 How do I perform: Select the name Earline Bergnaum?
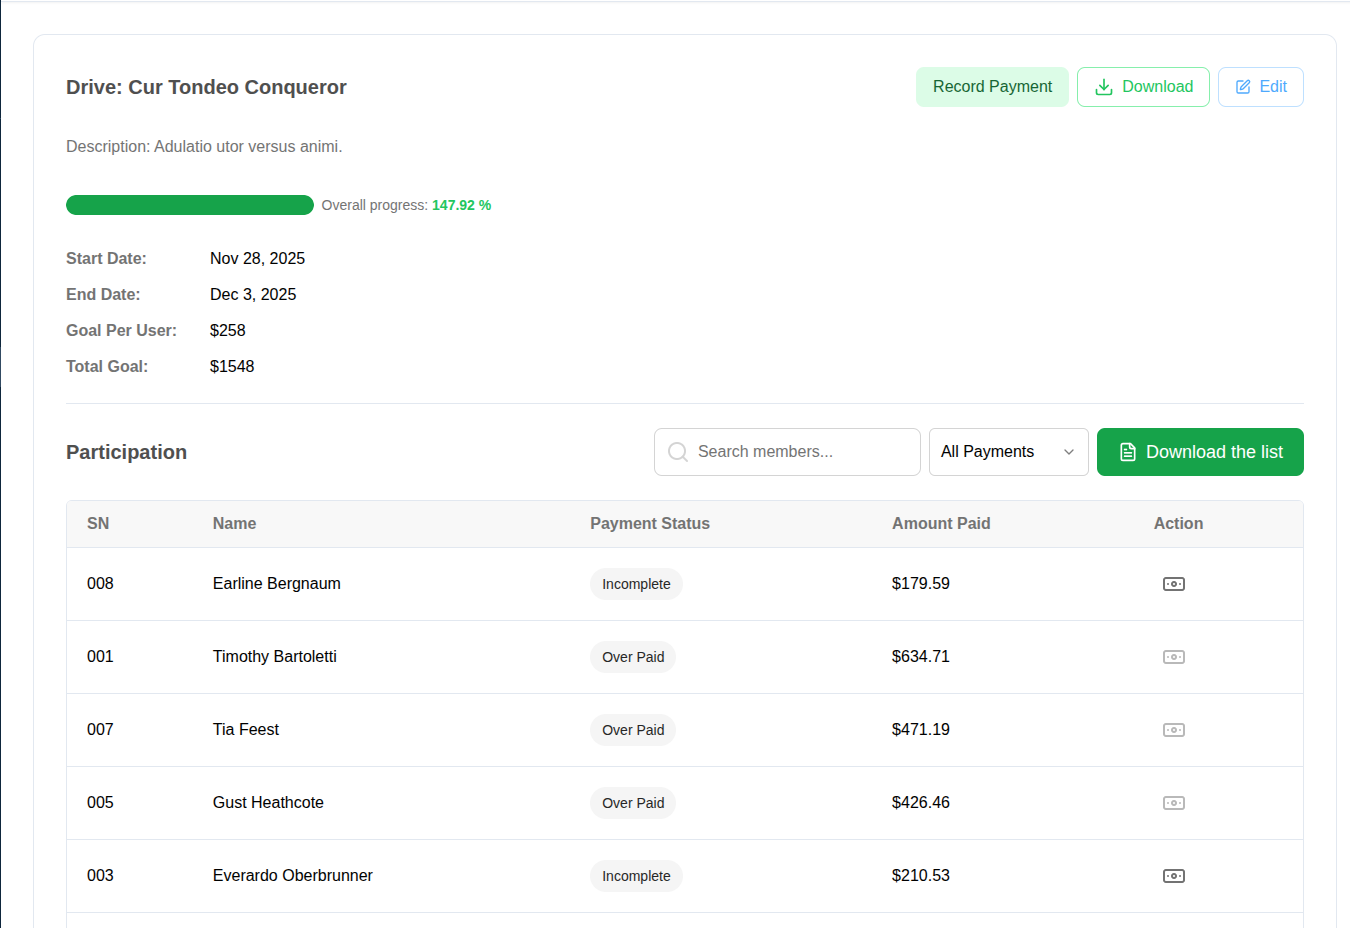[x=277, y=584]
